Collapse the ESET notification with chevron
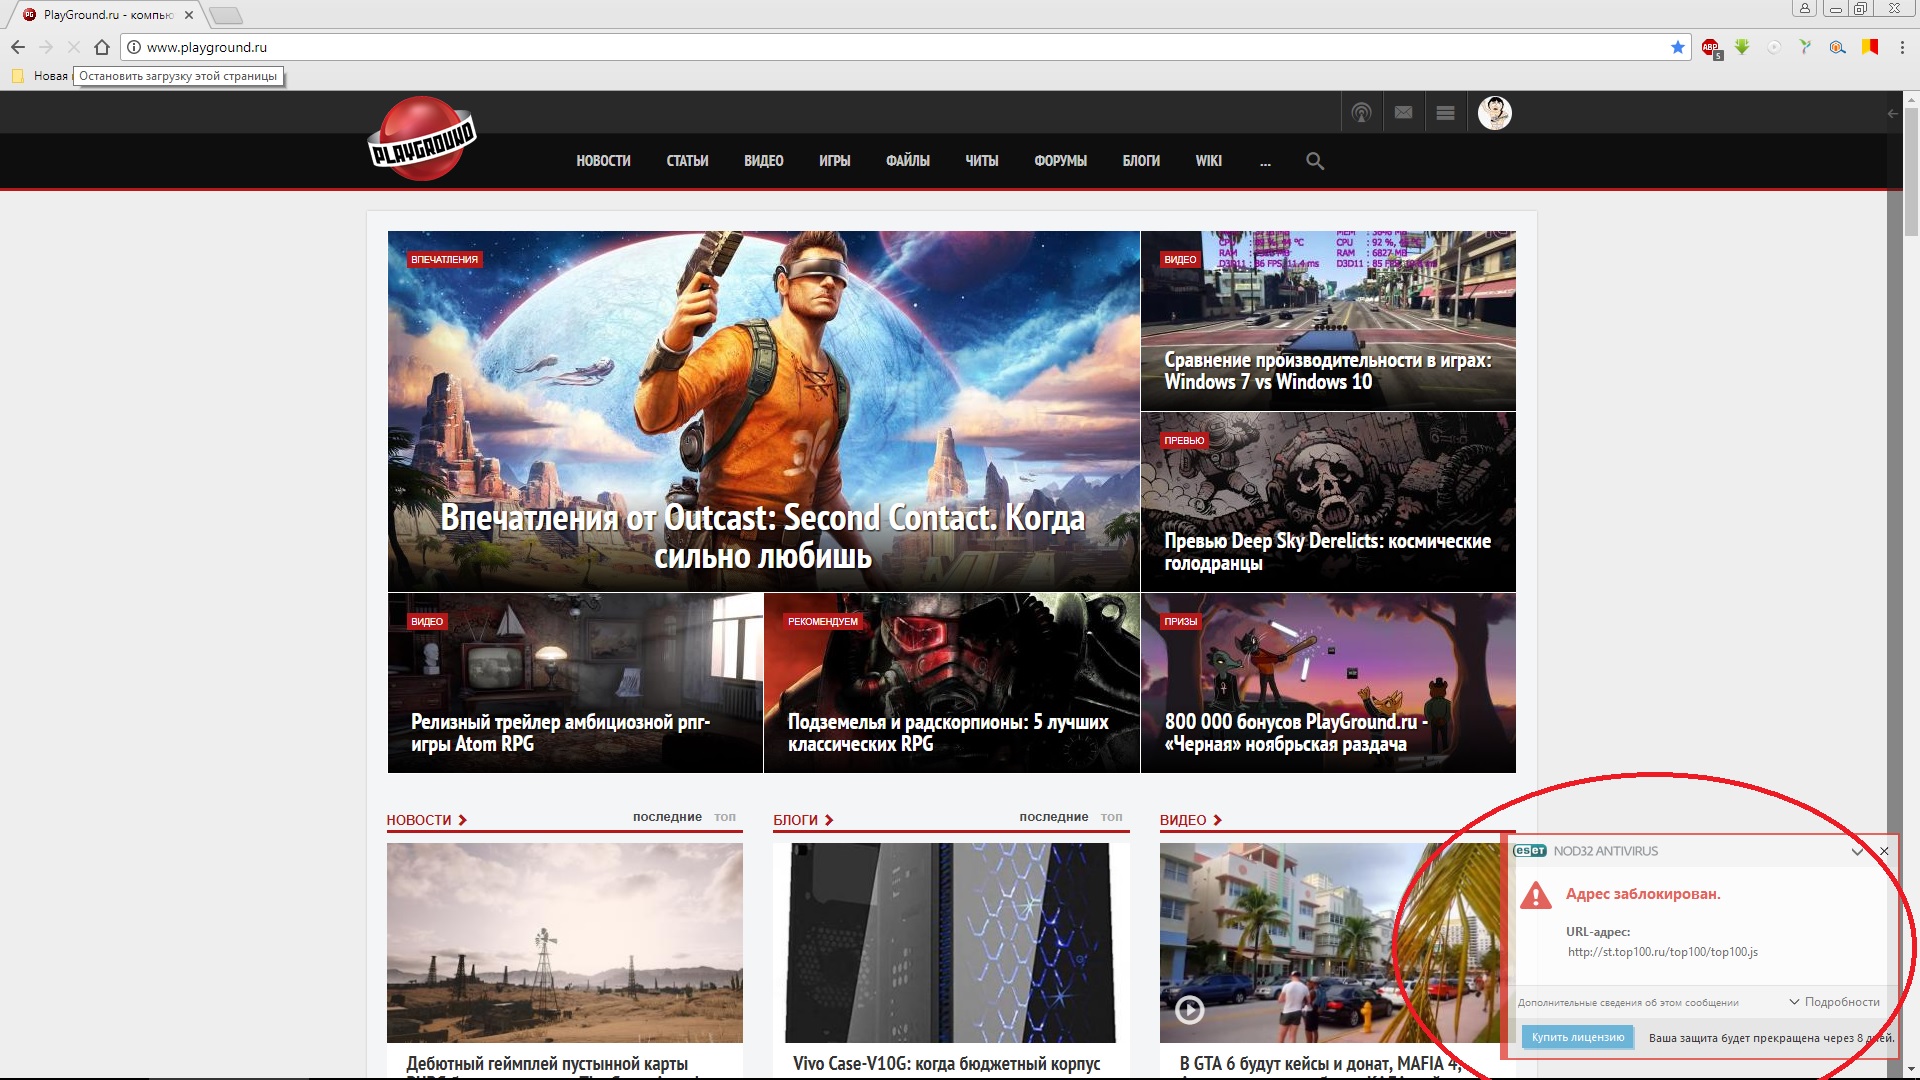Screen dimensions: 1920x1080 (1857, 852)
